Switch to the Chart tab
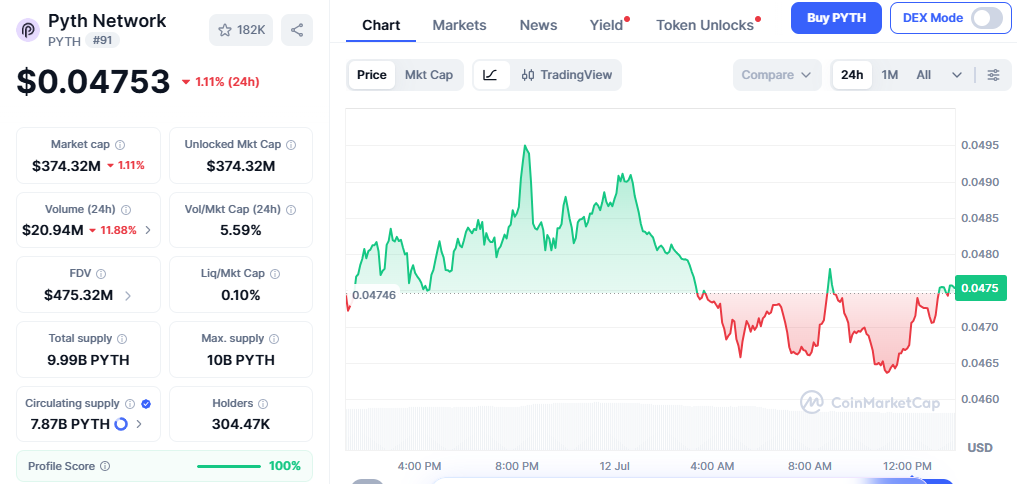 coord(381,25)
